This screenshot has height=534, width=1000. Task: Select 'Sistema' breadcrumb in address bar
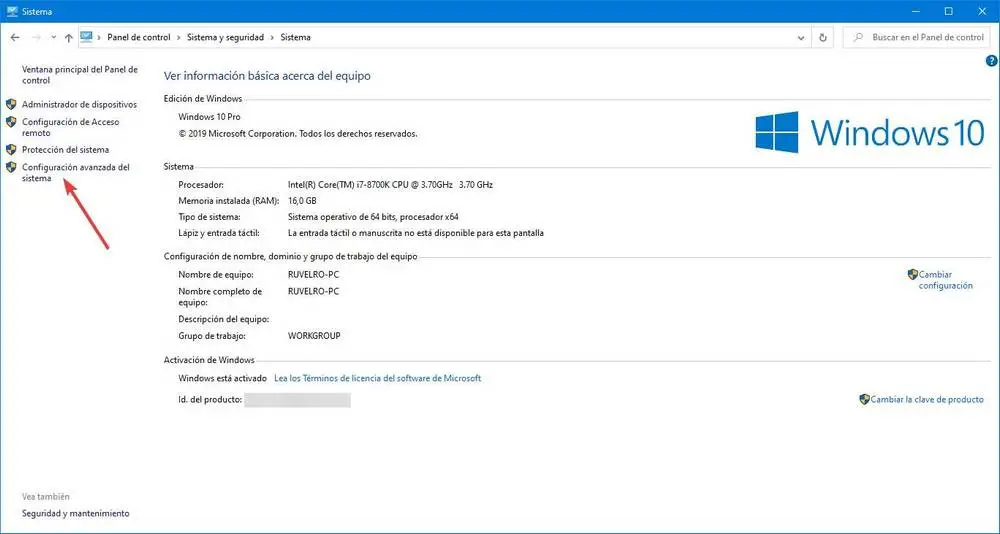(295, 38)
